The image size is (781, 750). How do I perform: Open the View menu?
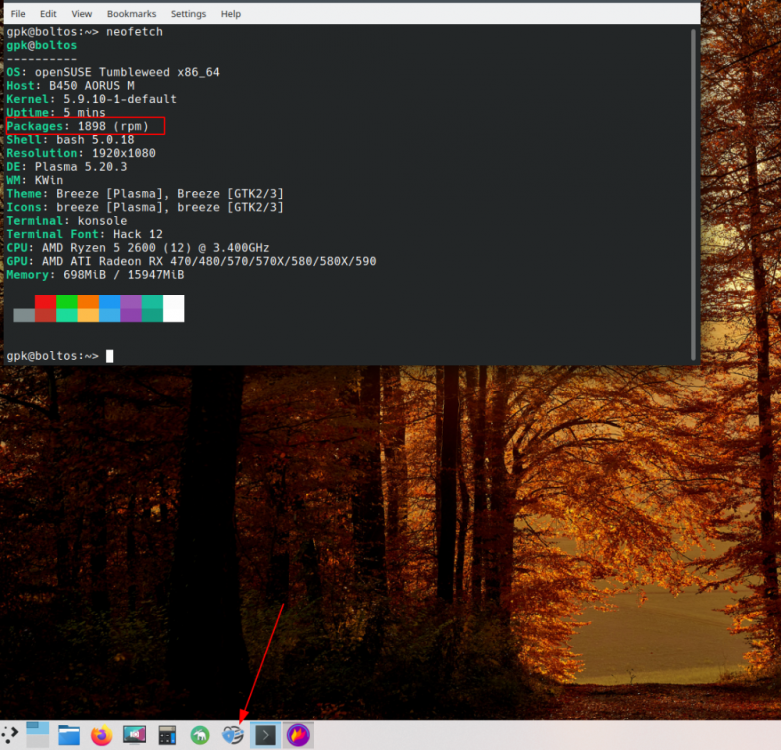tap(81, 14)
